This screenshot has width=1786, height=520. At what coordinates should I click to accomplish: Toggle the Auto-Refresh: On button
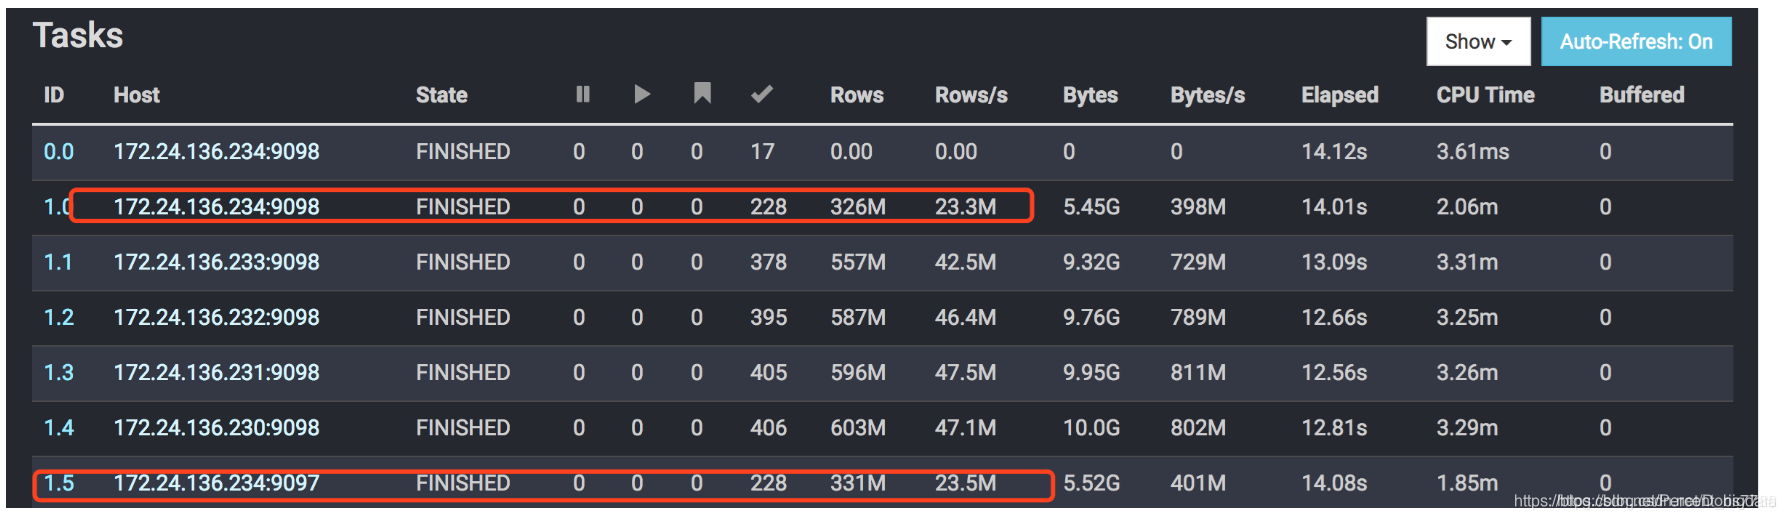tap(1636, 41)
